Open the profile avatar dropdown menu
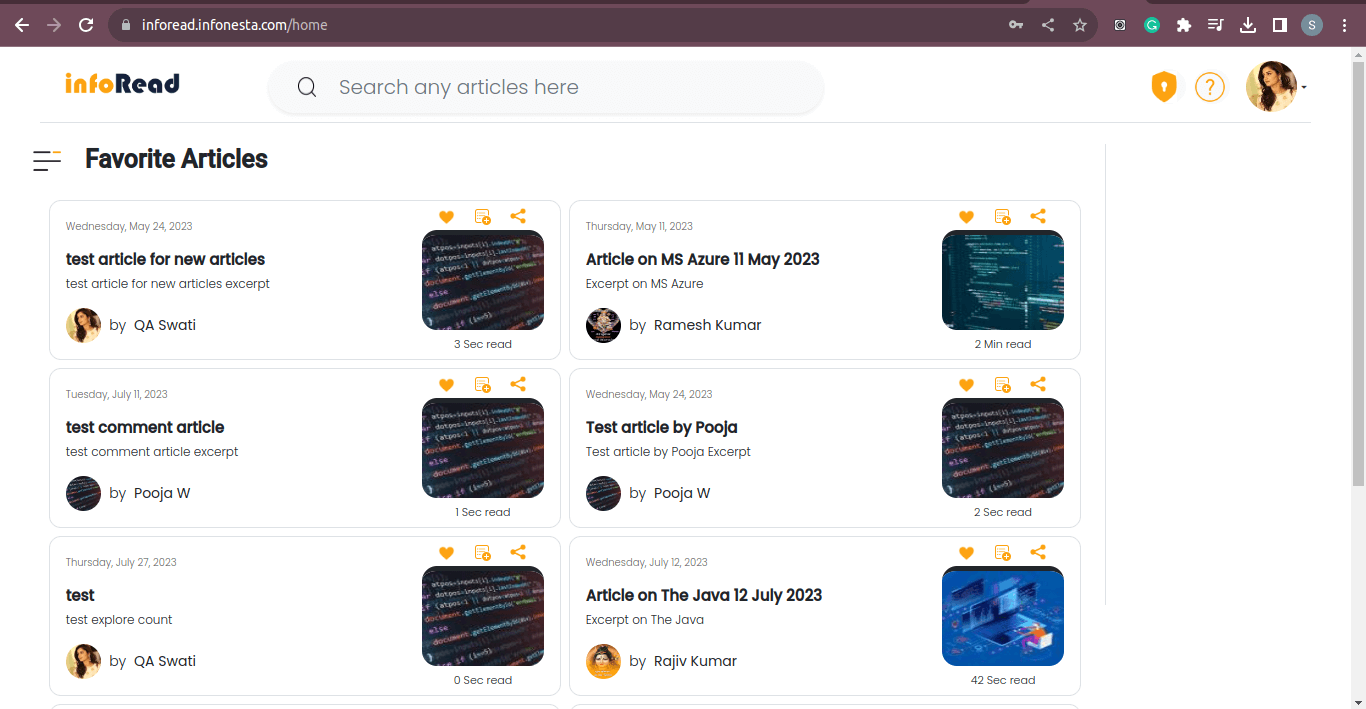This screenshot has width=1366, height=709. point(1275,87)
